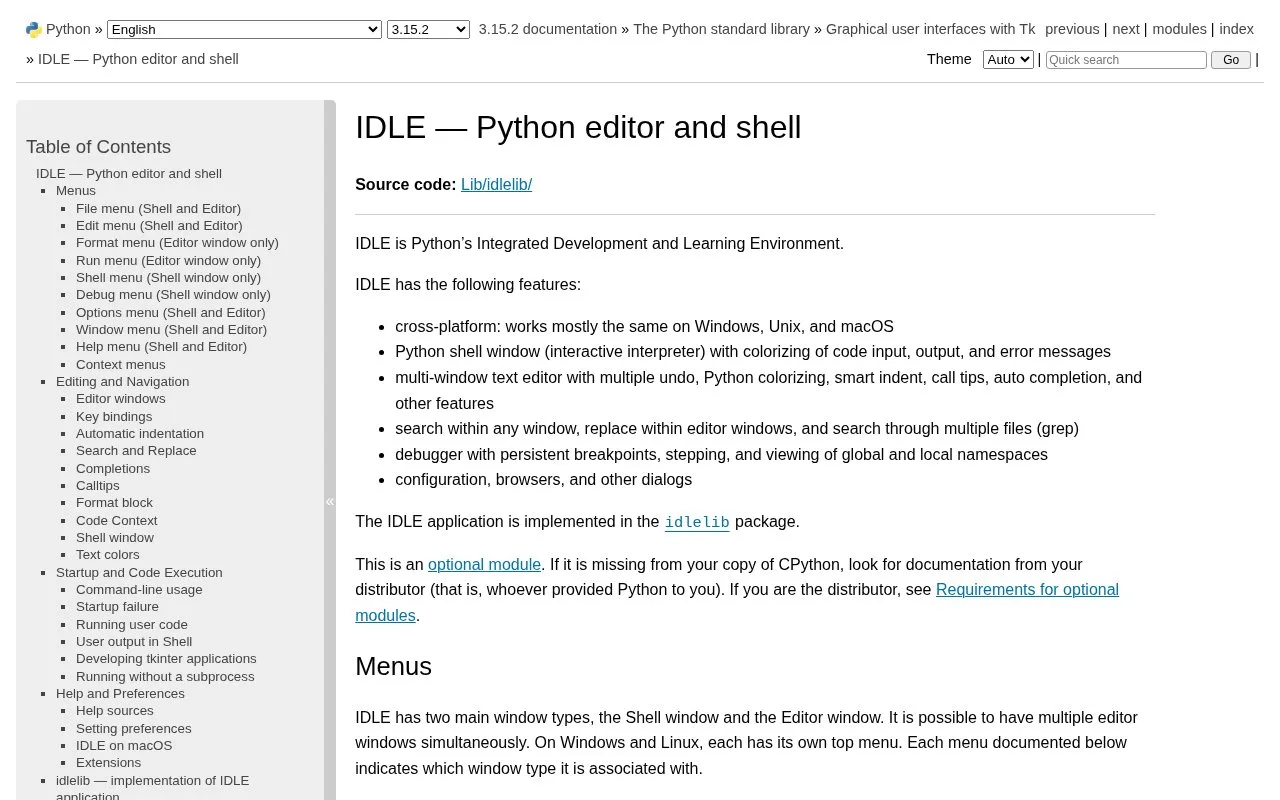Open IDLE on macOS sidebar entry

tap(124, 745)
